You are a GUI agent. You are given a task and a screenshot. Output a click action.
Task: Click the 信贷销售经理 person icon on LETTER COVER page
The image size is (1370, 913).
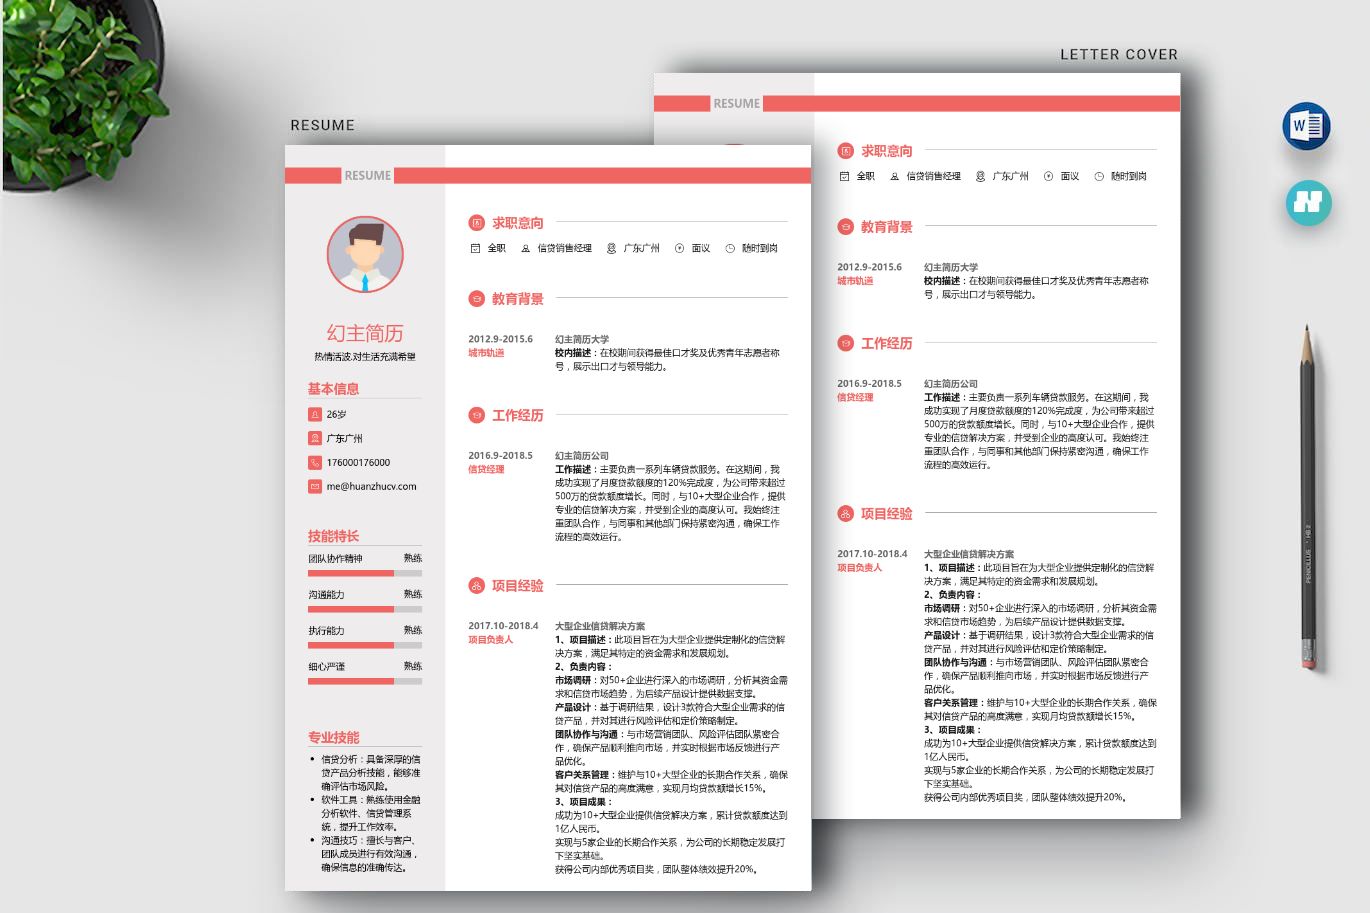(x=895, y=176)
